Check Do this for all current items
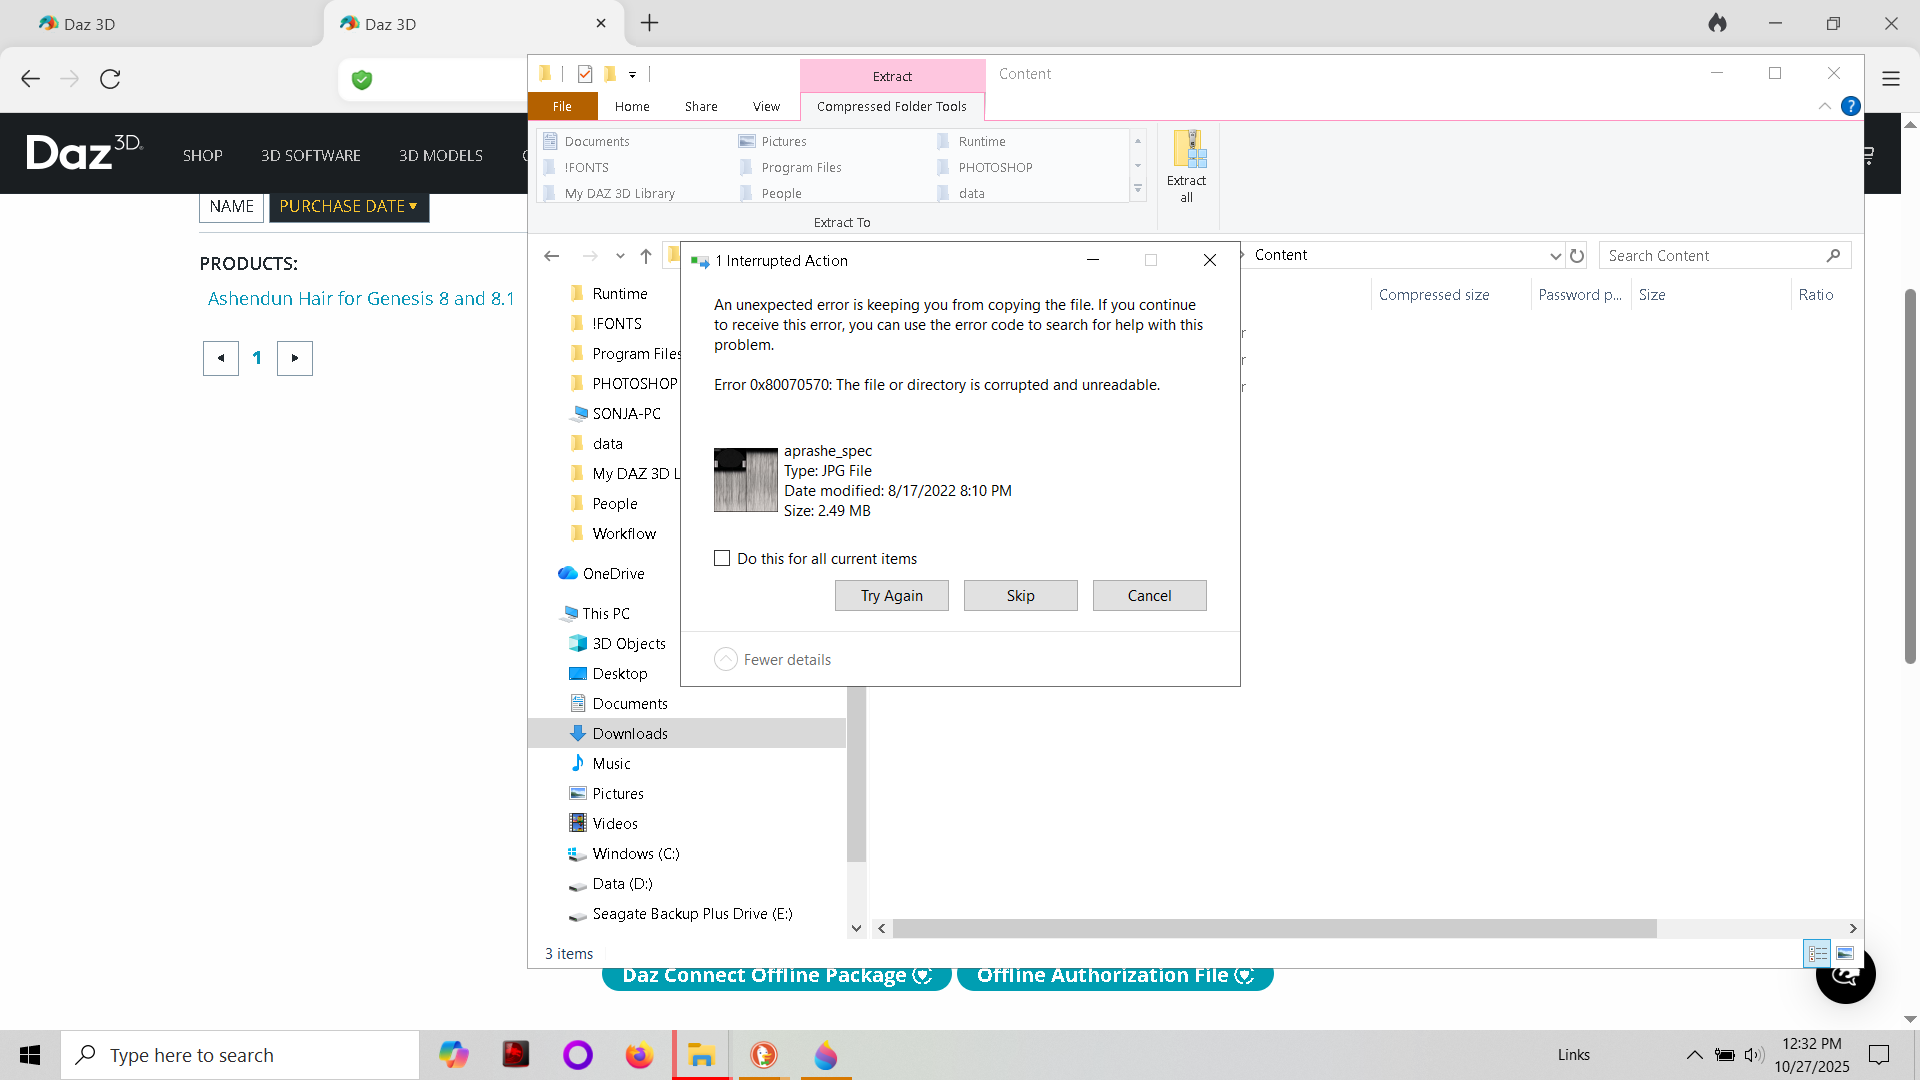This screenshot has width=1920, height=1080. [722, 559]
